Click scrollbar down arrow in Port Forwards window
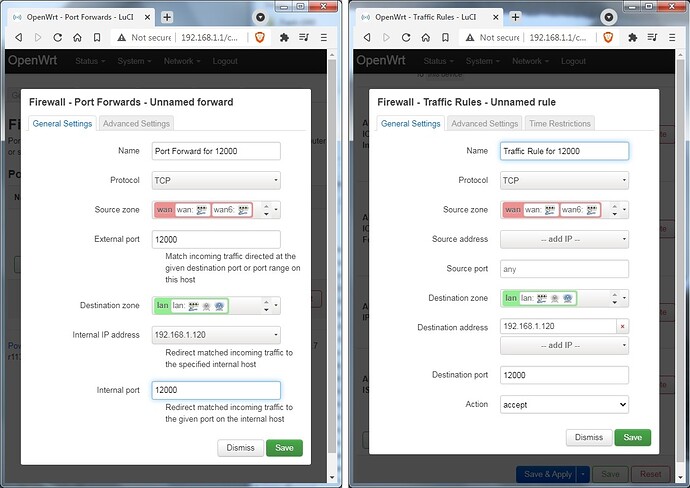 332,477
